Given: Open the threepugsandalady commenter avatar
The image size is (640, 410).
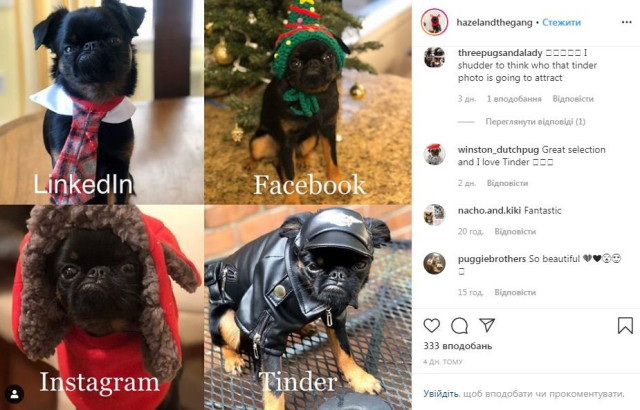Looking at the screenshot, I should point(434,57).
